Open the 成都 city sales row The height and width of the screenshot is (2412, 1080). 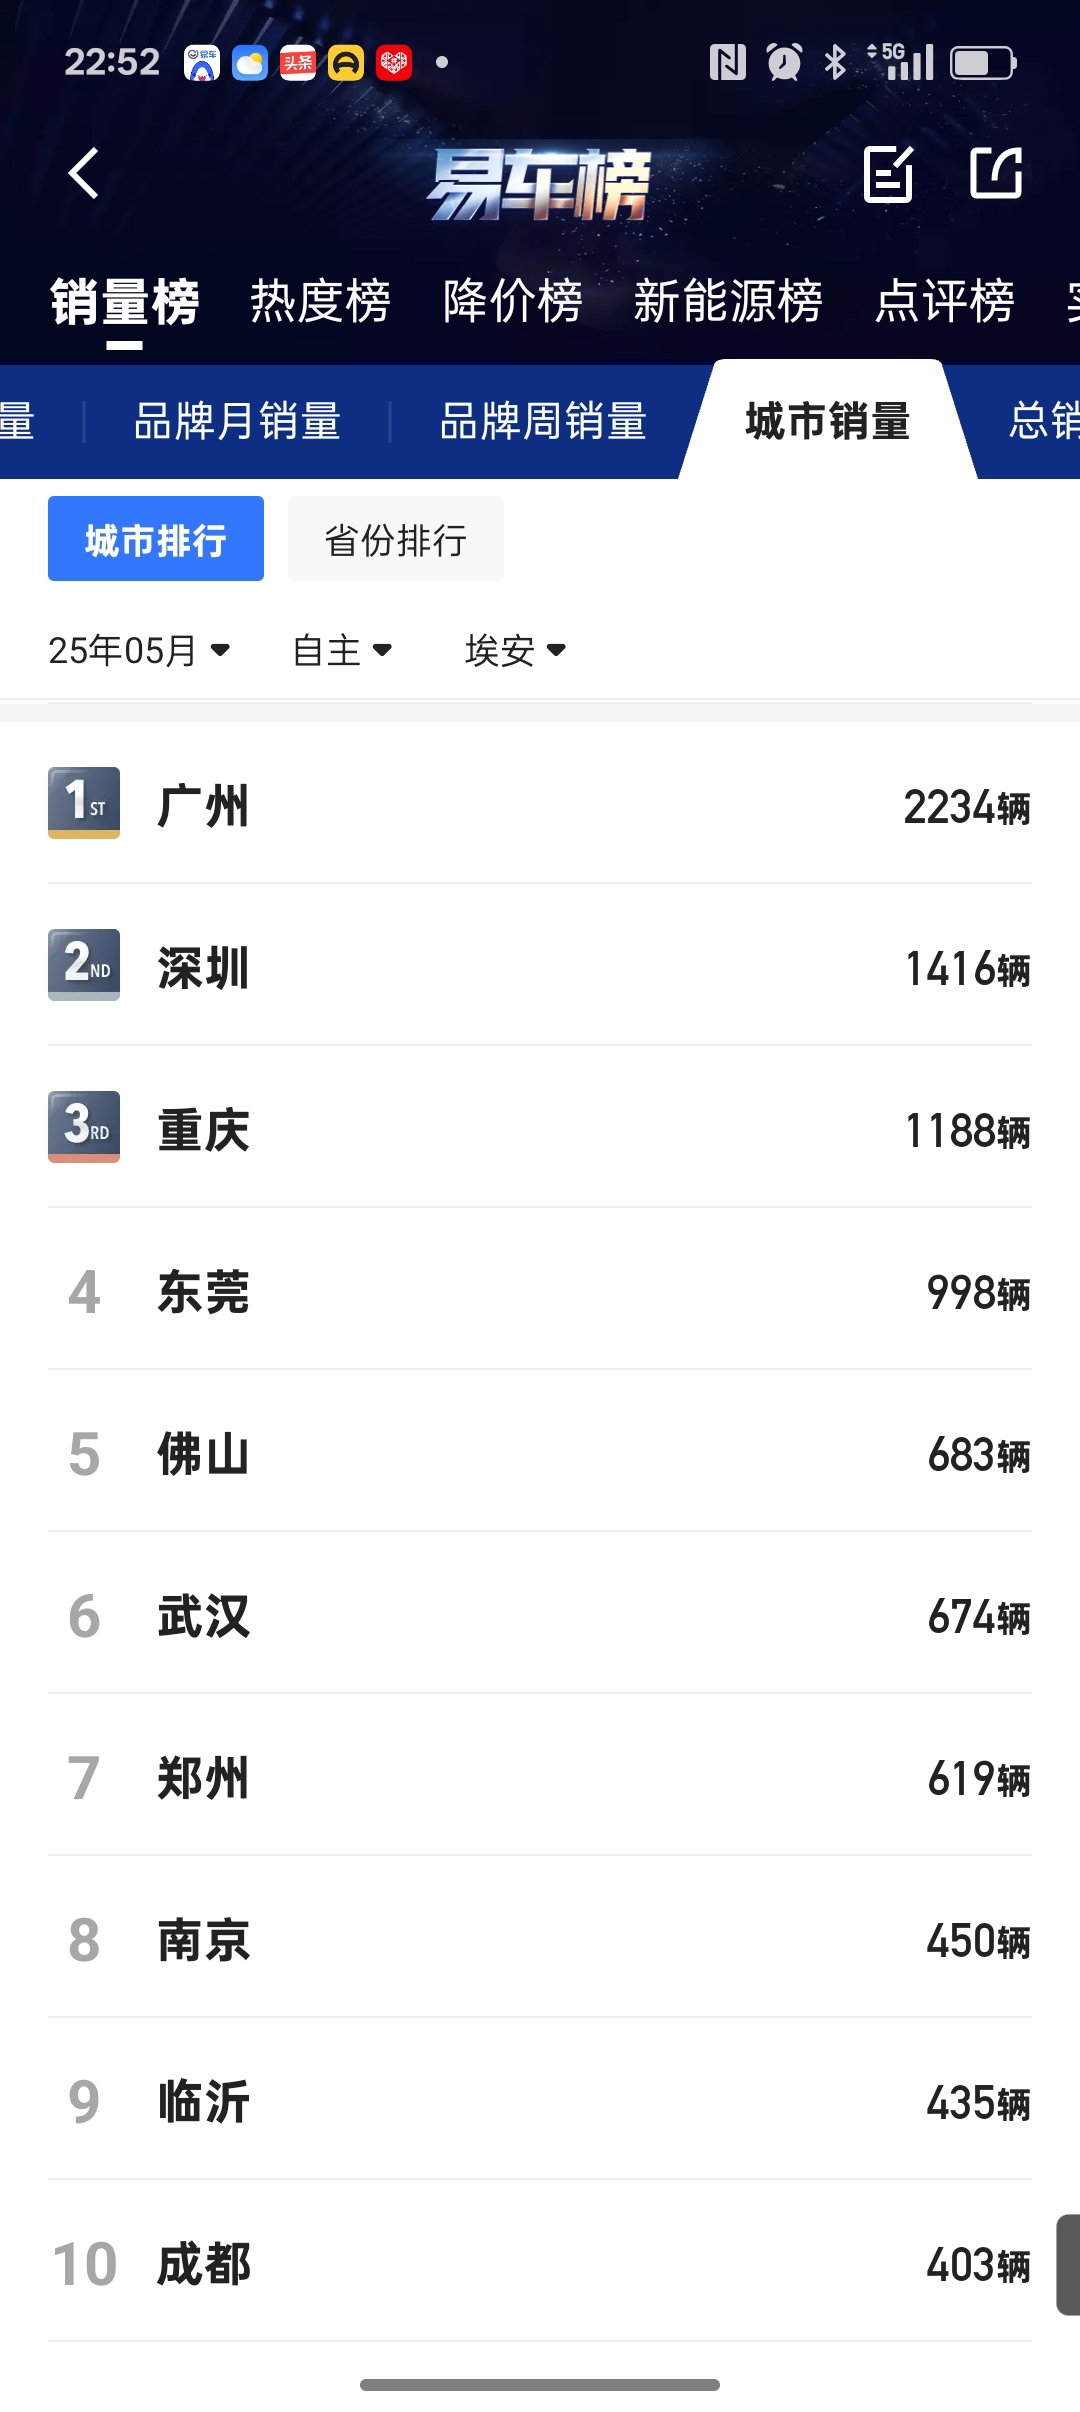pyautogui.click(x=540, y=2262)
